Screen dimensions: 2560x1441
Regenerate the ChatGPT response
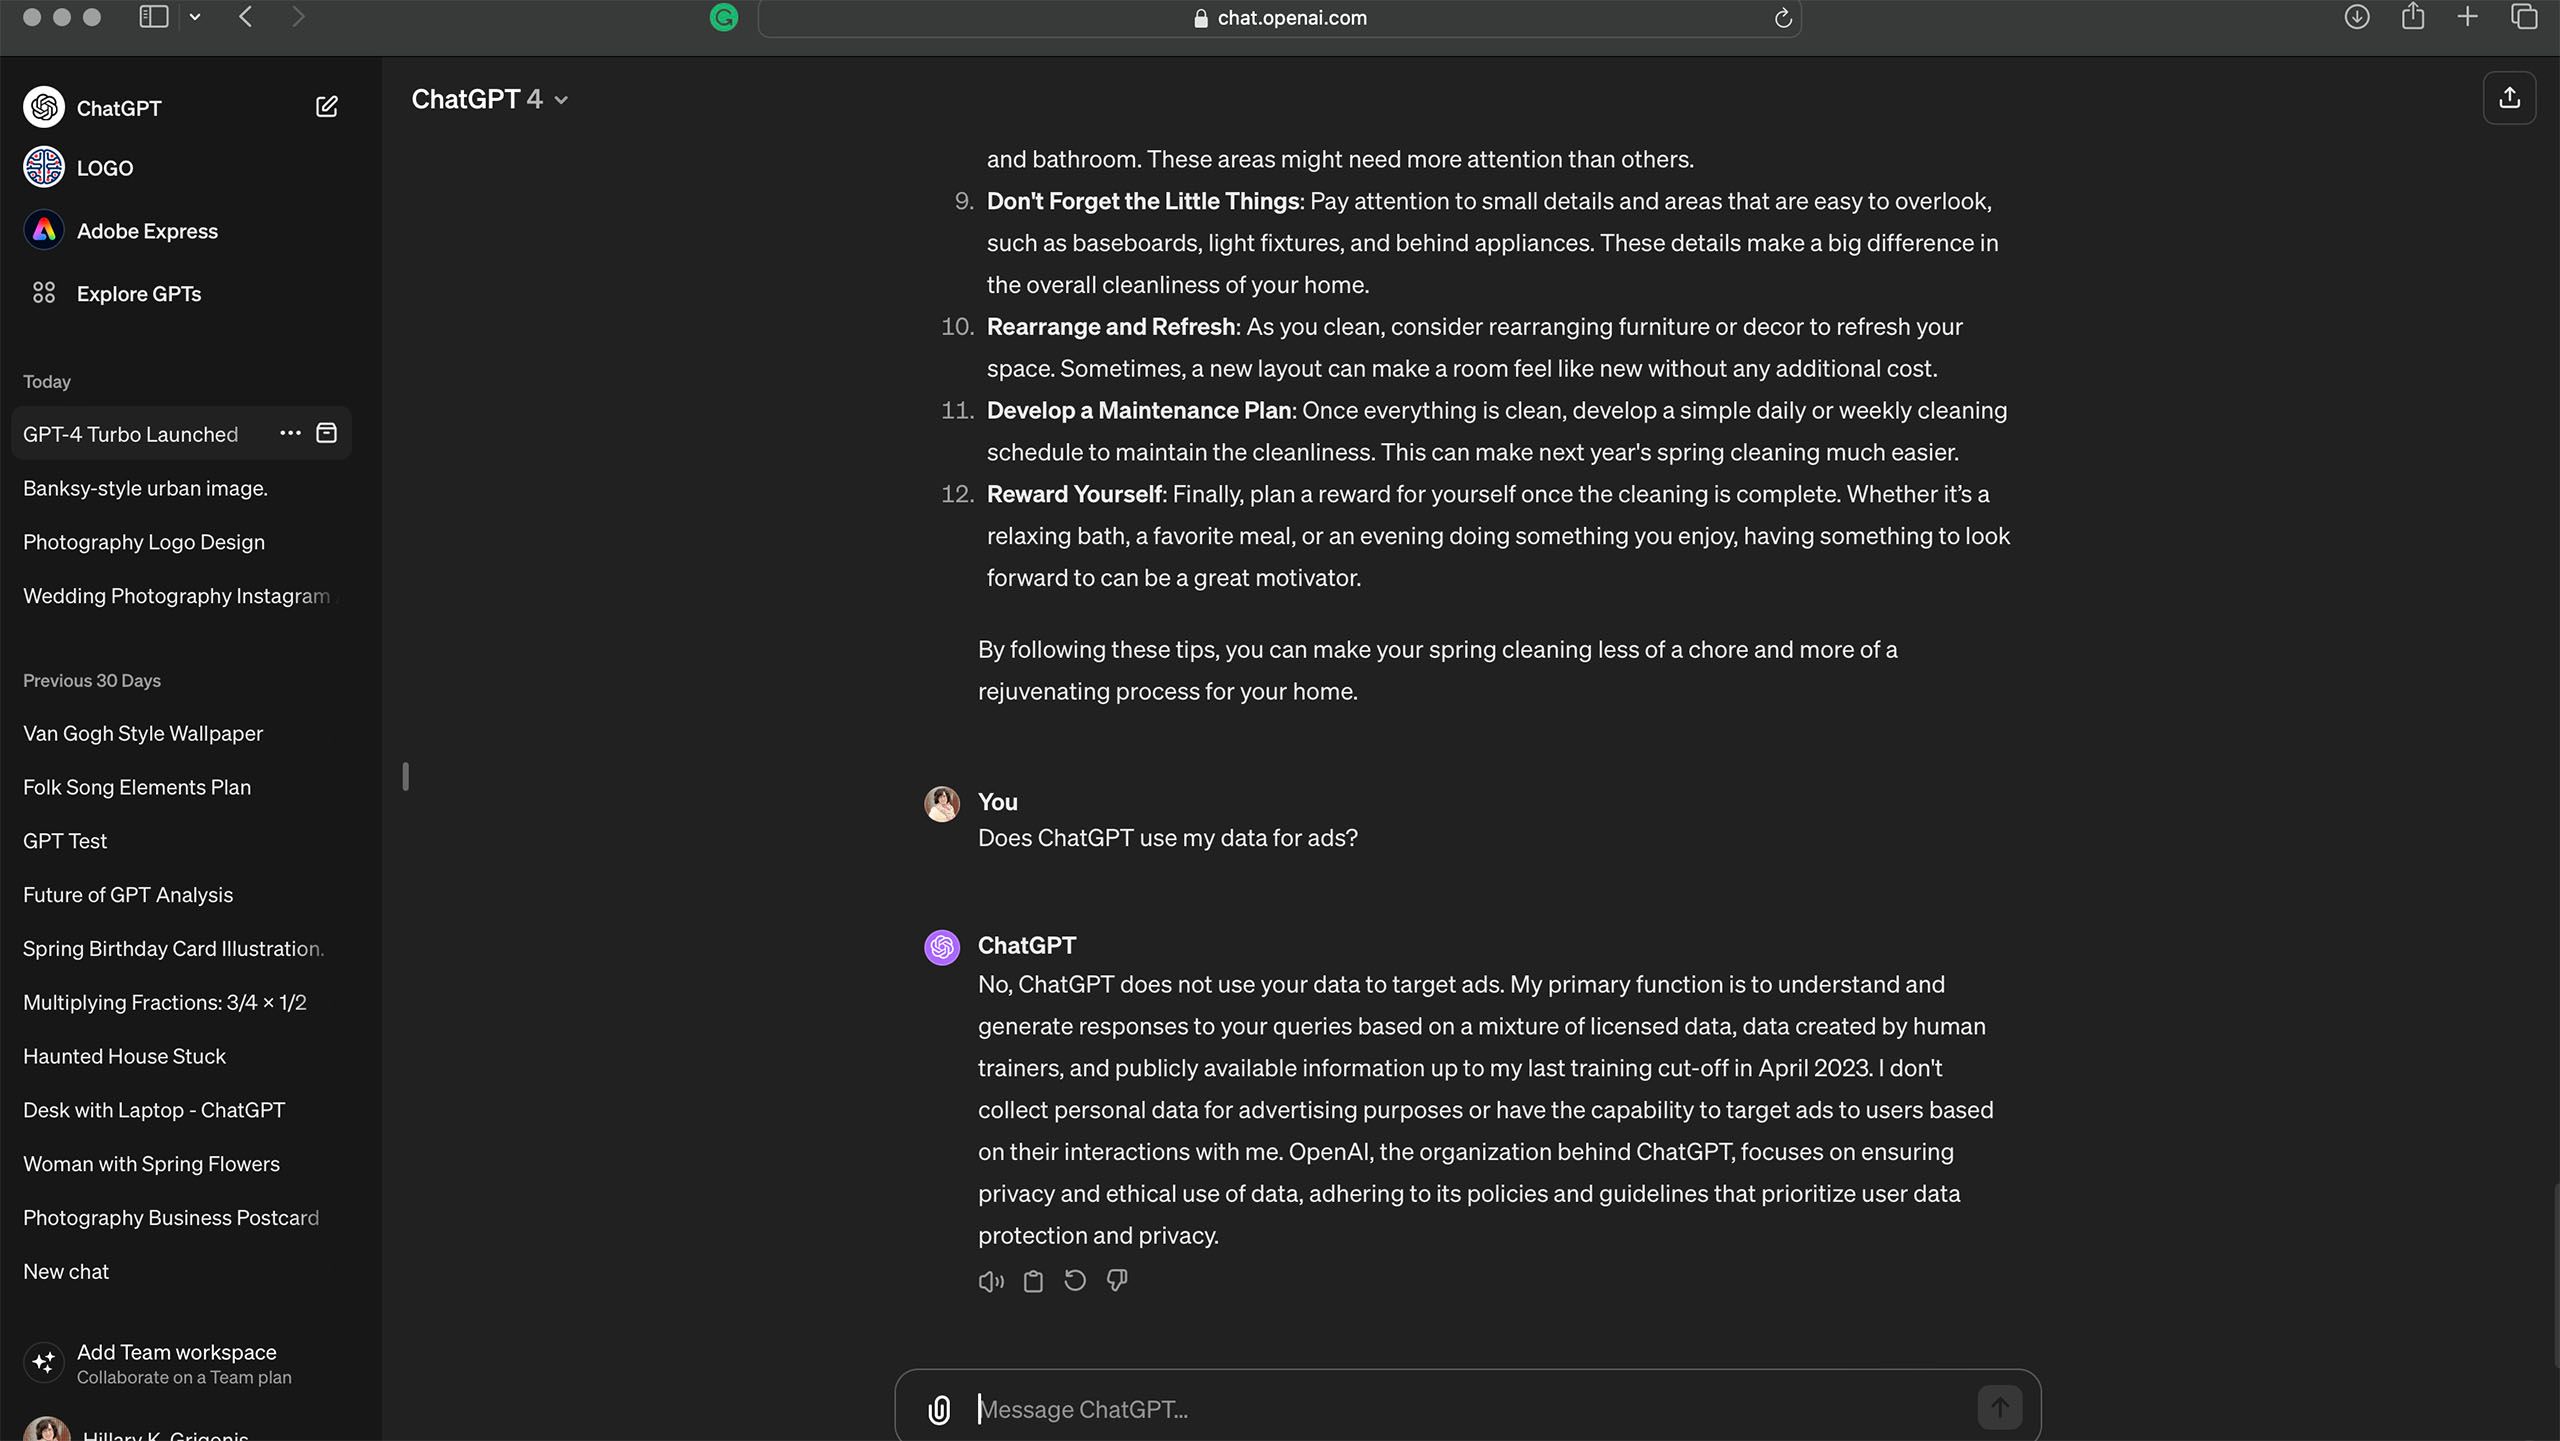point(1075,1281)
